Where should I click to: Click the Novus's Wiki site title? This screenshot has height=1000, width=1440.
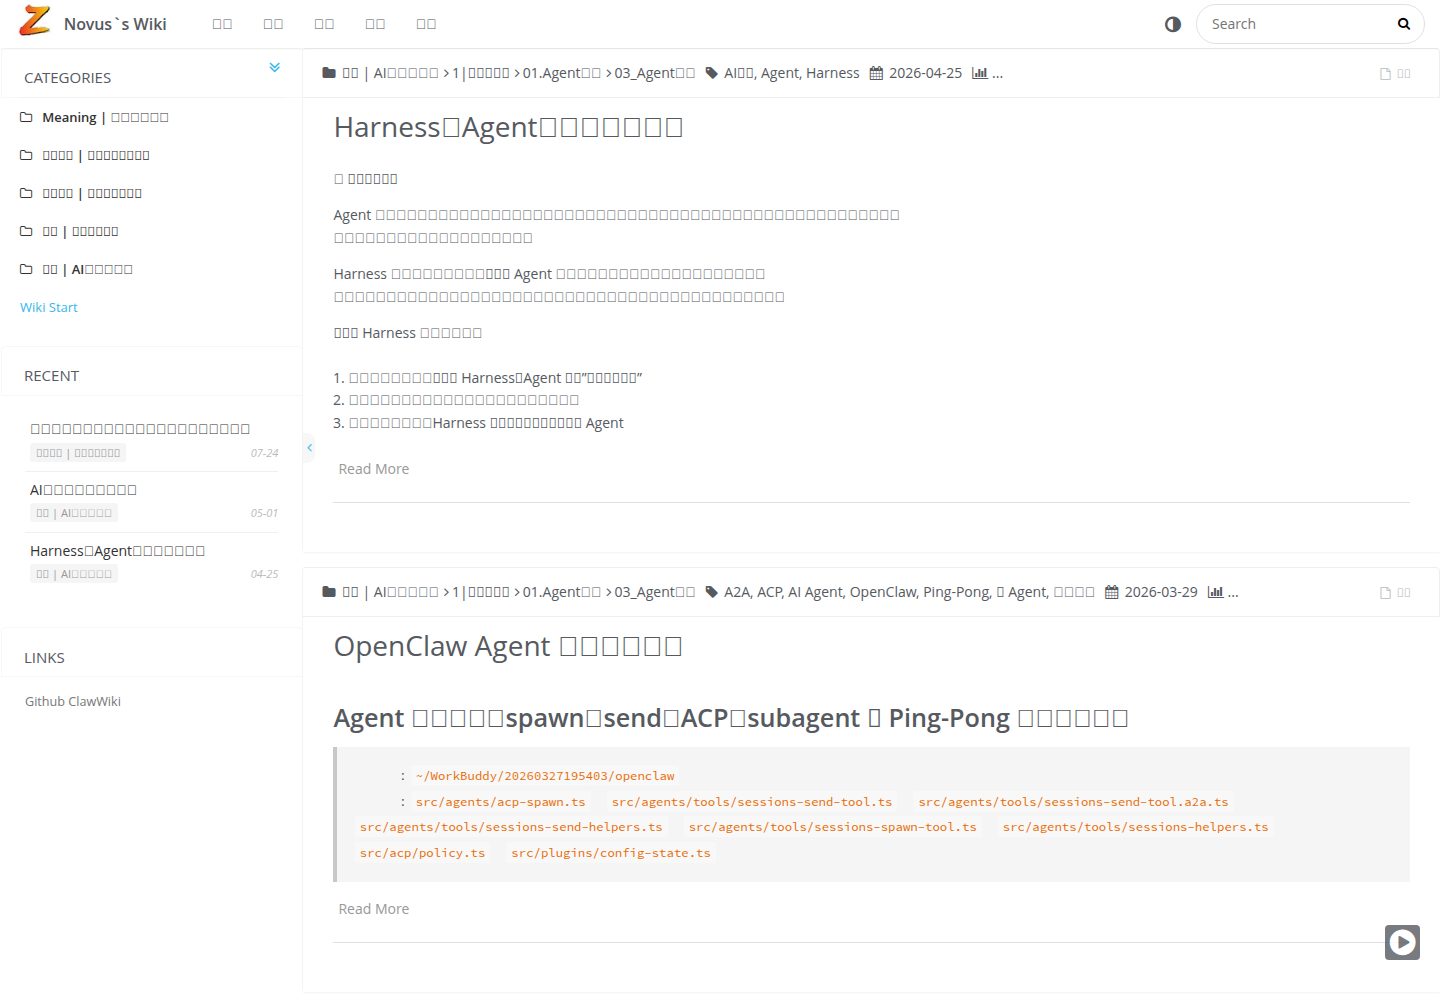tap(115, 24)
